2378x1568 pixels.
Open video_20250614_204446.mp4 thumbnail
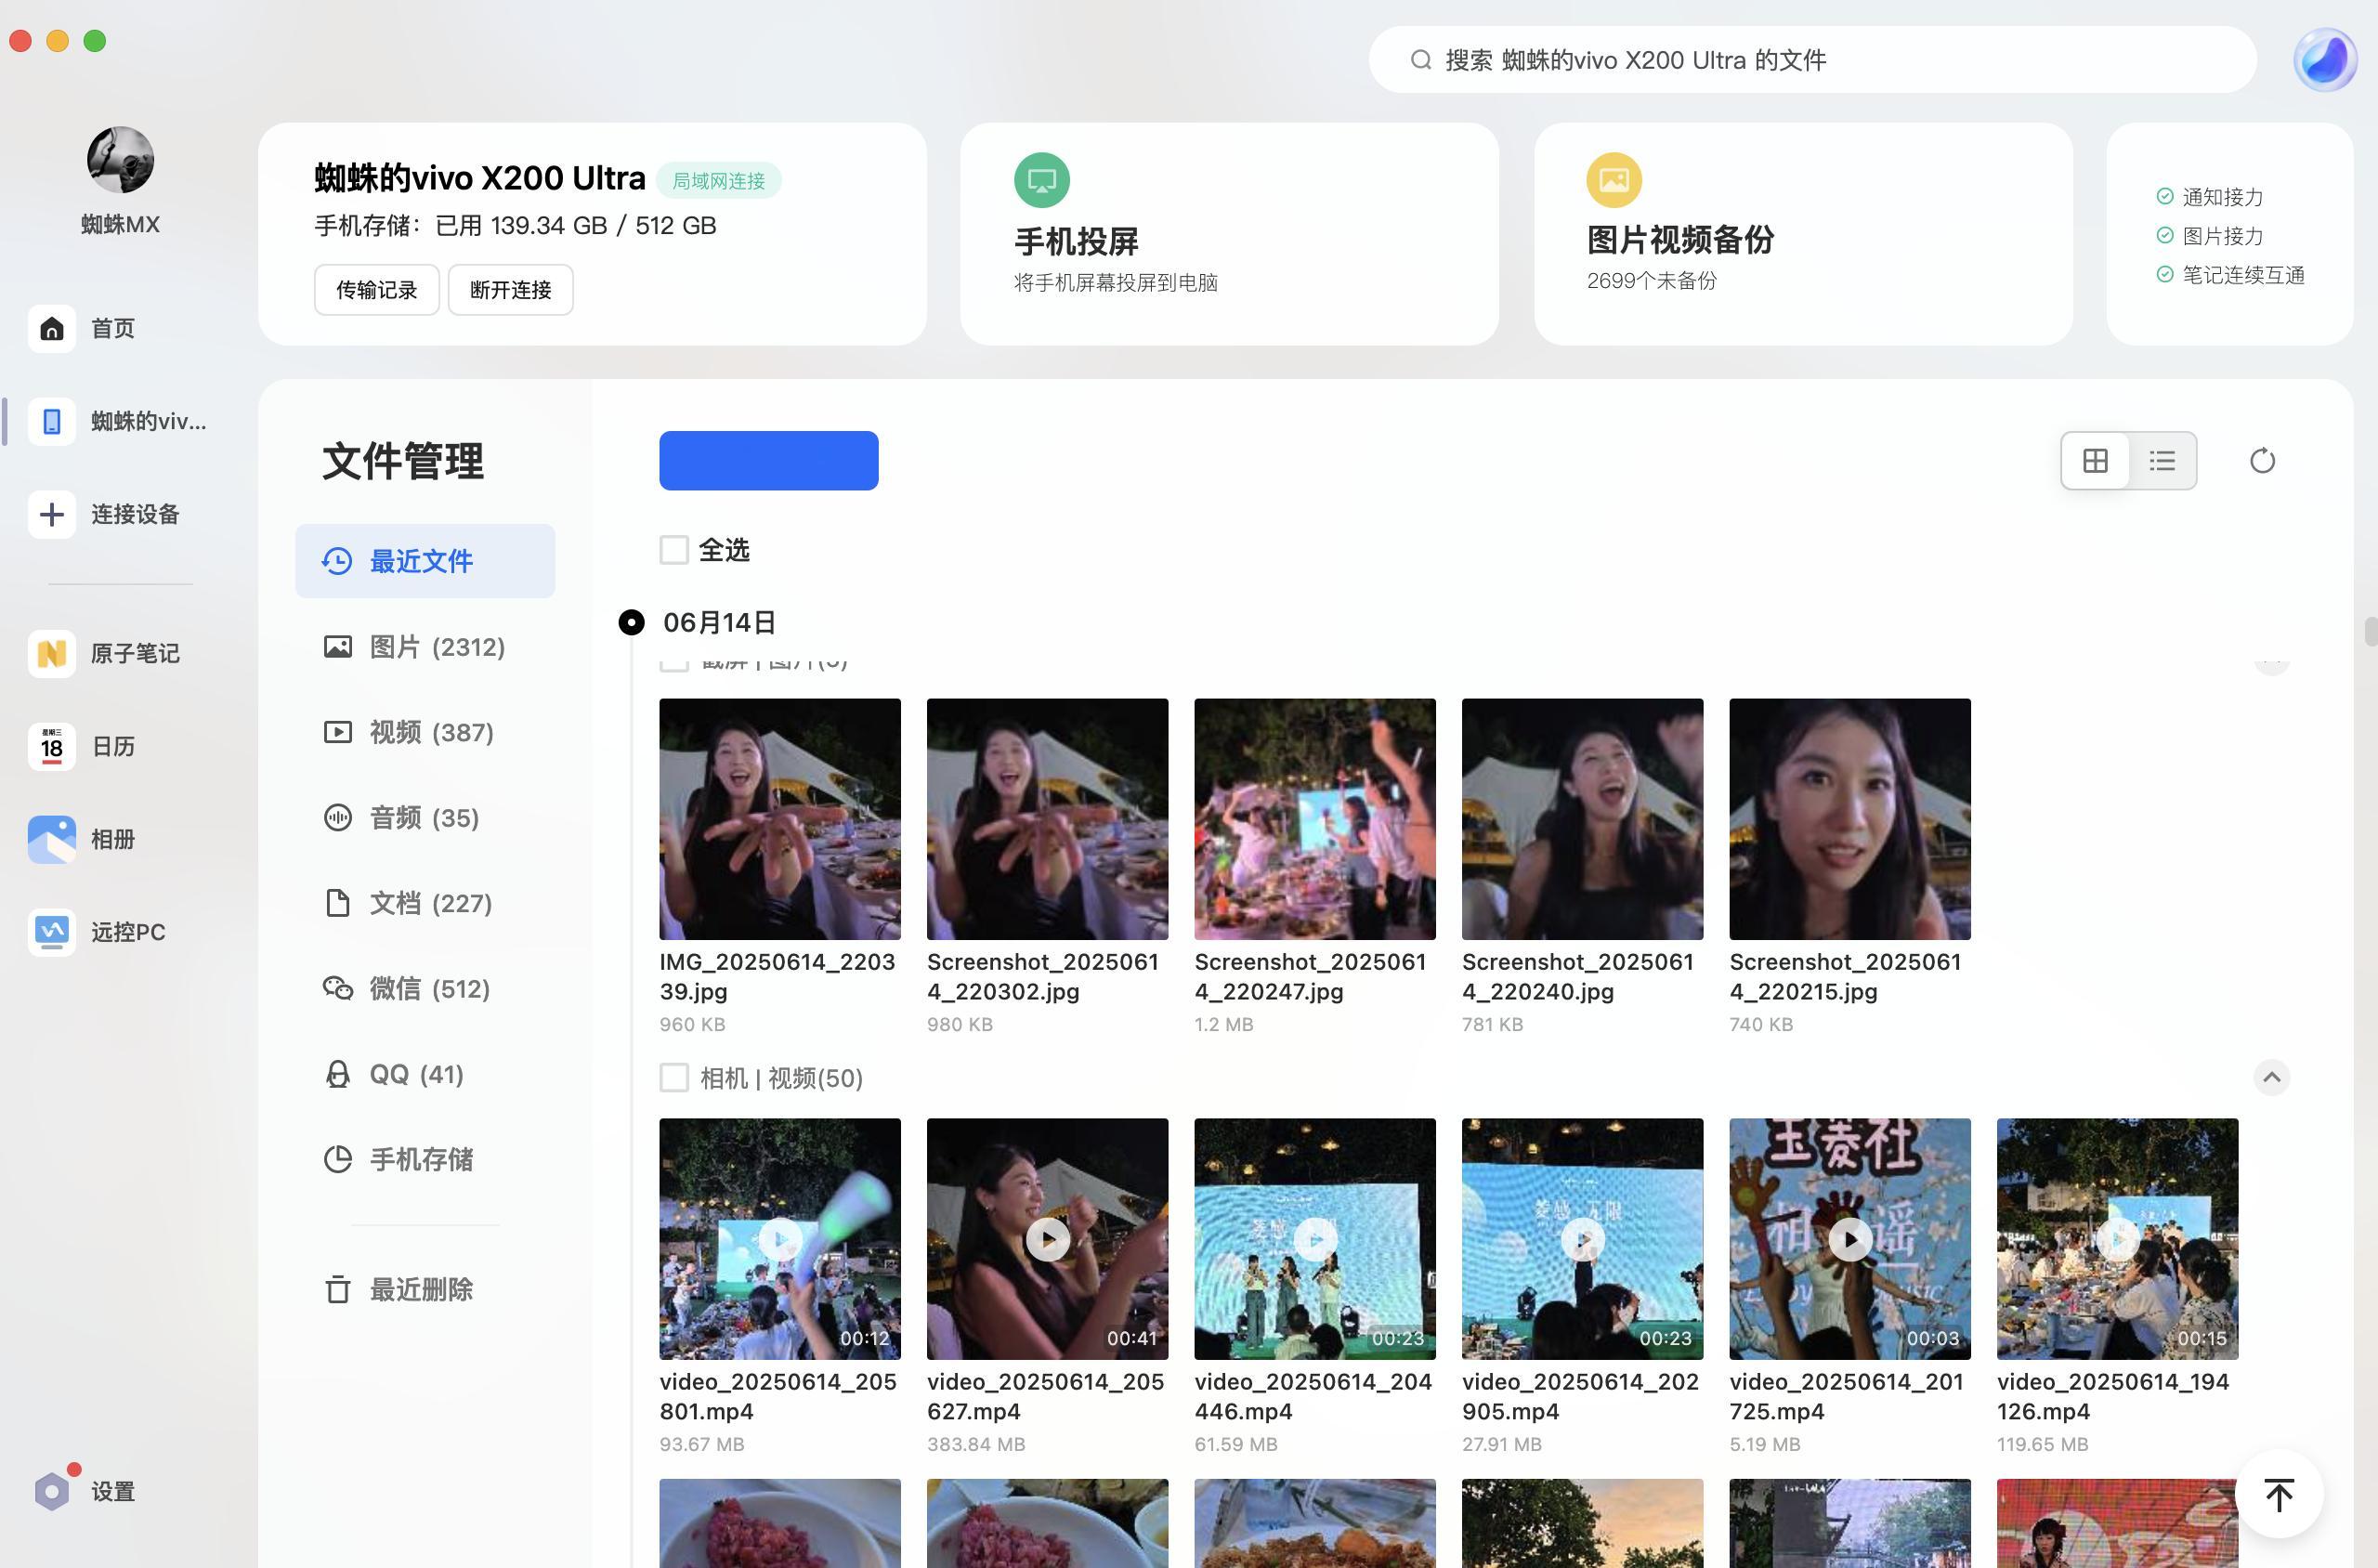click(x=1315, y=1239)
